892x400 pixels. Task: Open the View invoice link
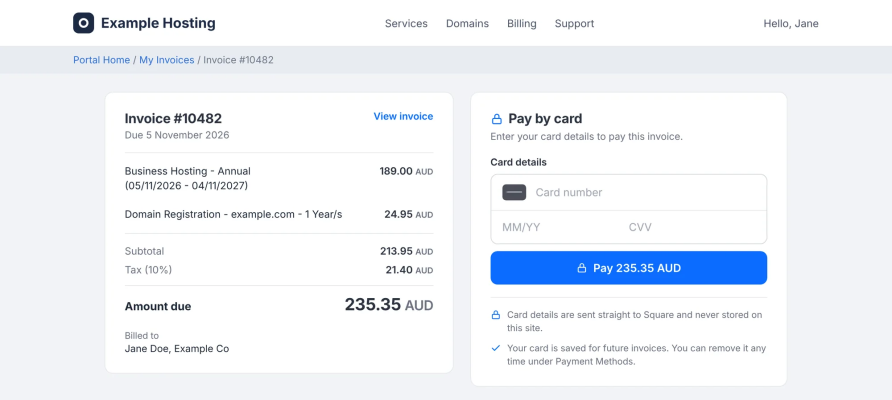(x=403, y=116)
